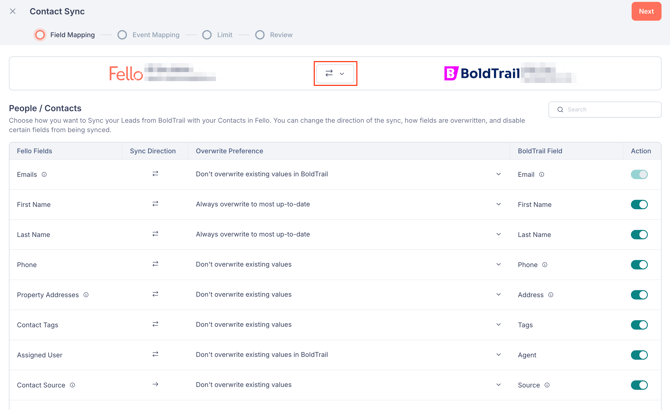Disable the Last Name sync toggle
The image size is (670, 410).
639,234
